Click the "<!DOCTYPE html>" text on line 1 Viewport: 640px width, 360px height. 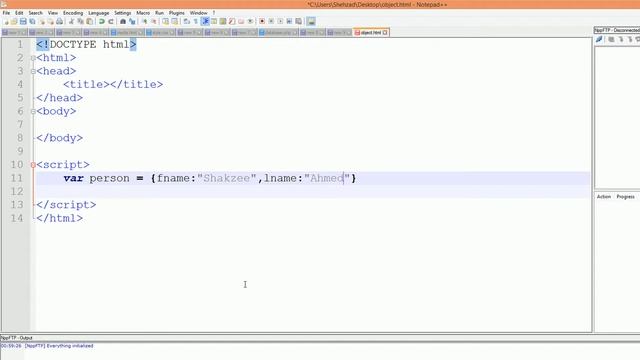(86, 44)
